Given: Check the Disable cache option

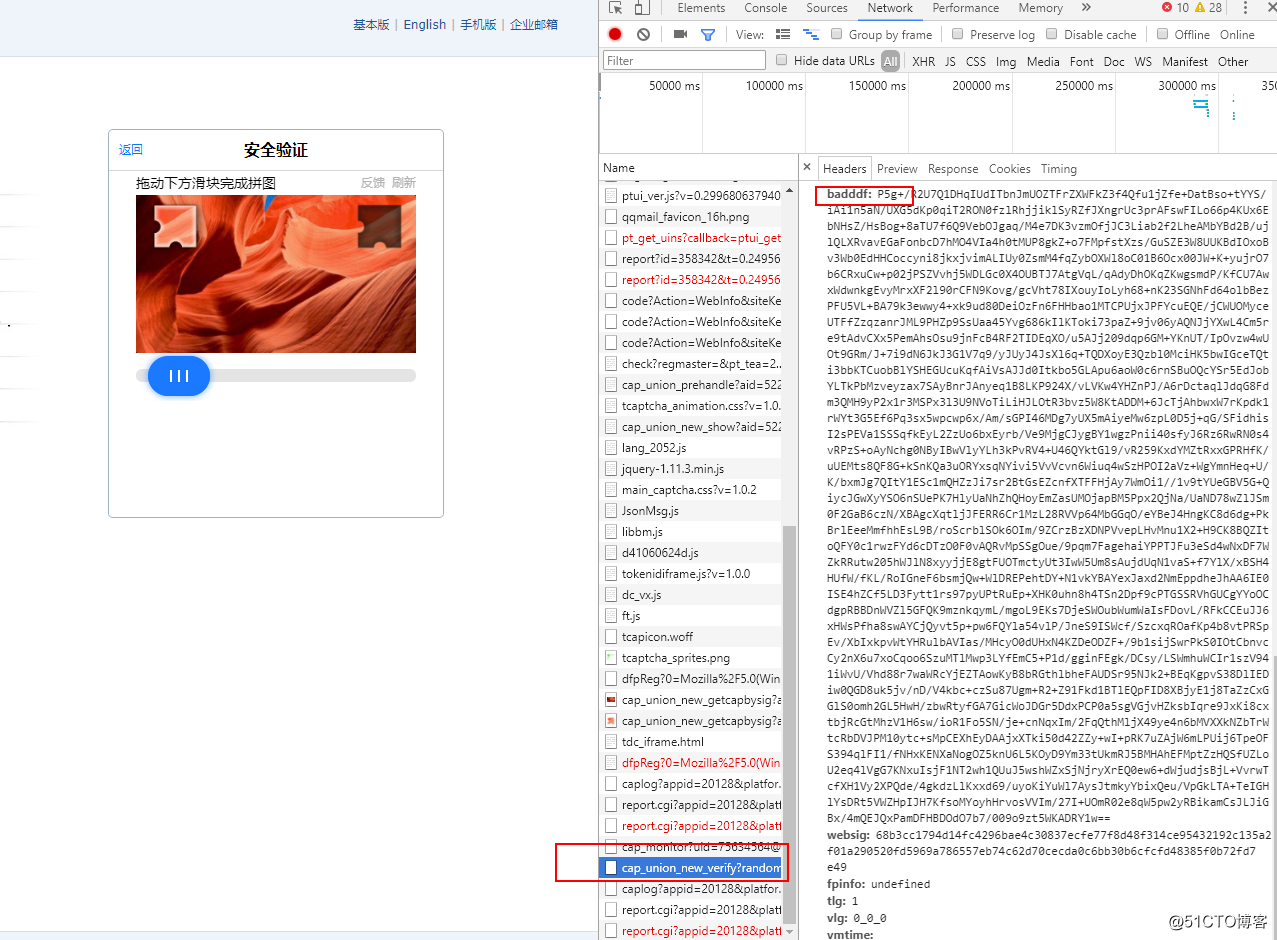Looking at the screenshot, I should click(x=1052, y=34).
